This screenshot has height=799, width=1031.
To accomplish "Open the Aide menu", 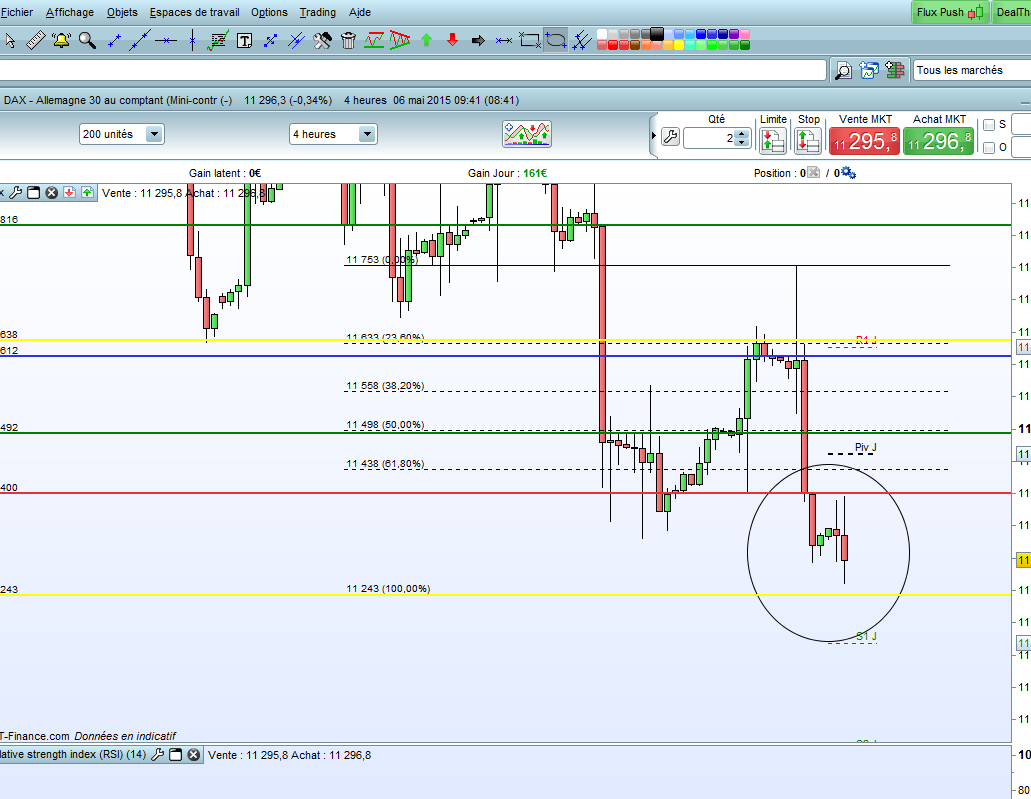I will (360, 12).
